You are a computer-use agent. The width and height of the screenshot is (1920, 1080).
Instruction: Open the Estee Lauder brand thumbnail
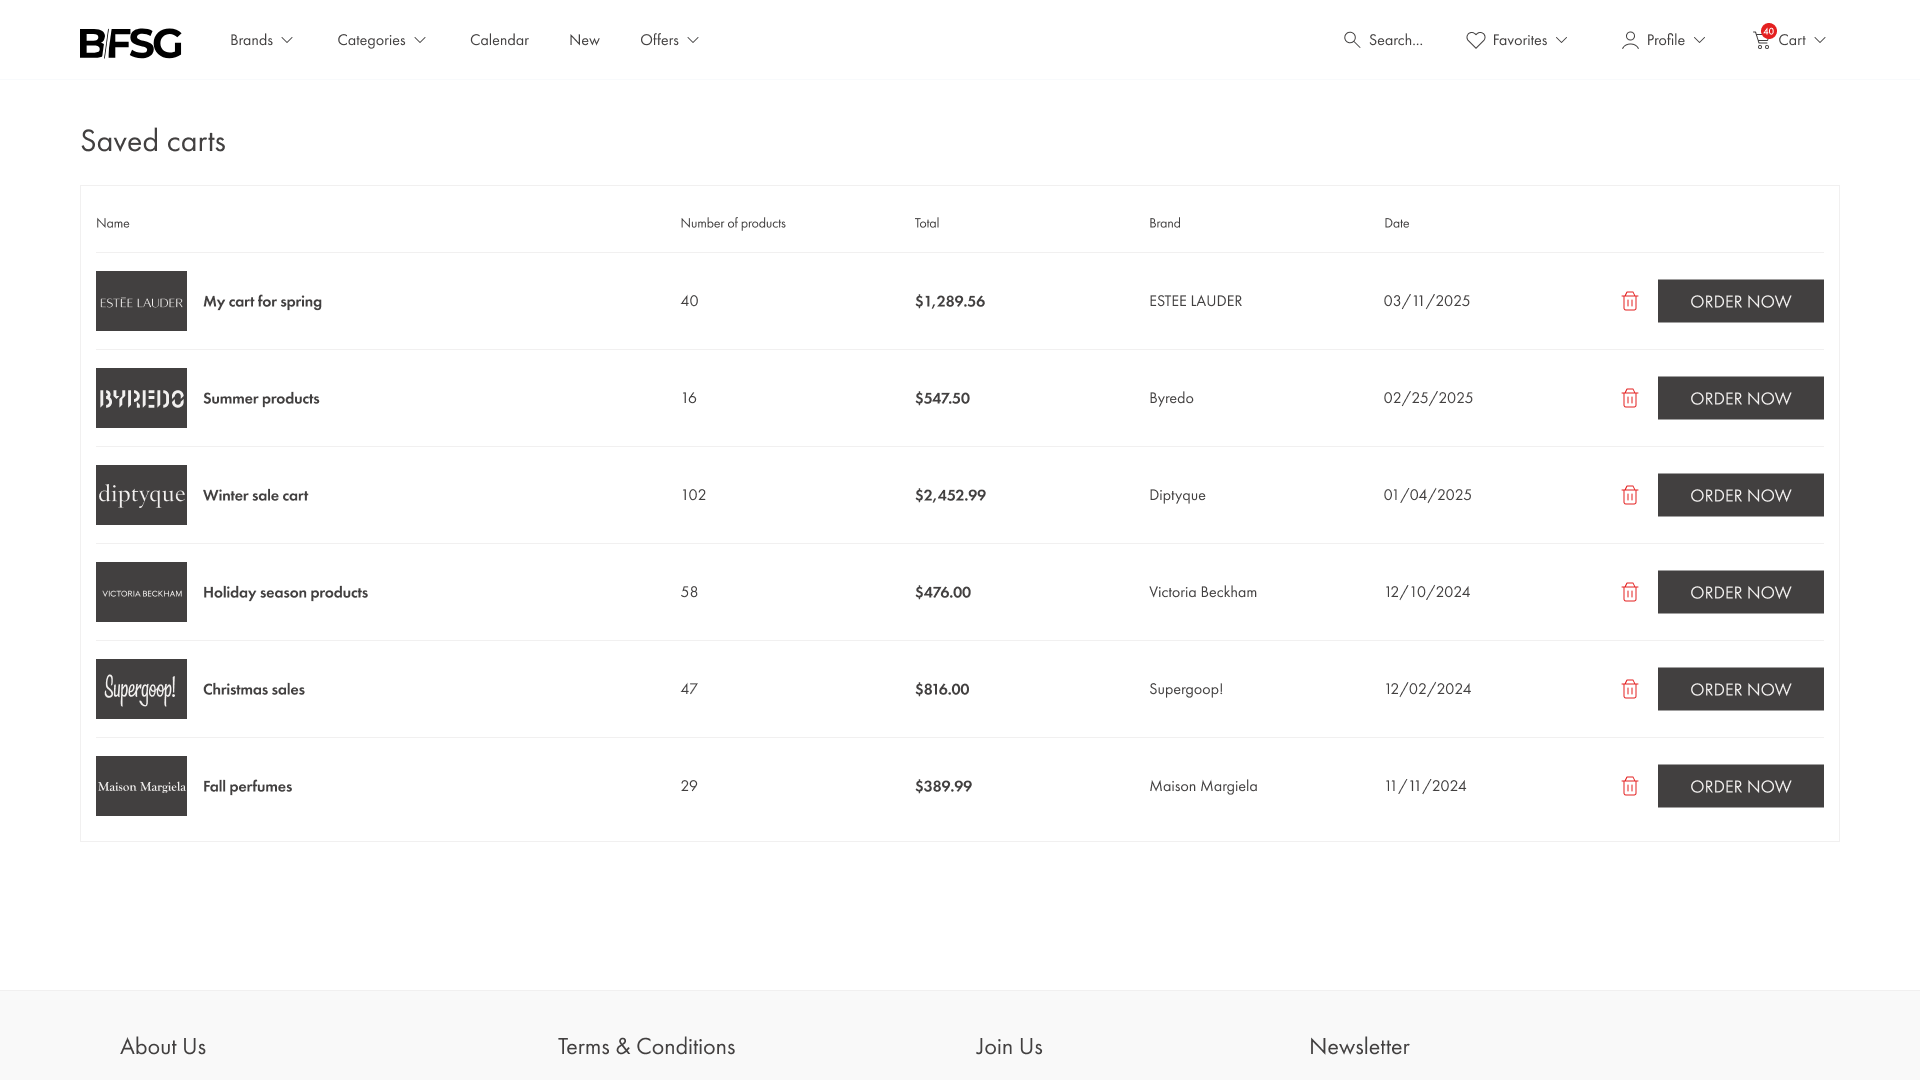tap(141, 301)
